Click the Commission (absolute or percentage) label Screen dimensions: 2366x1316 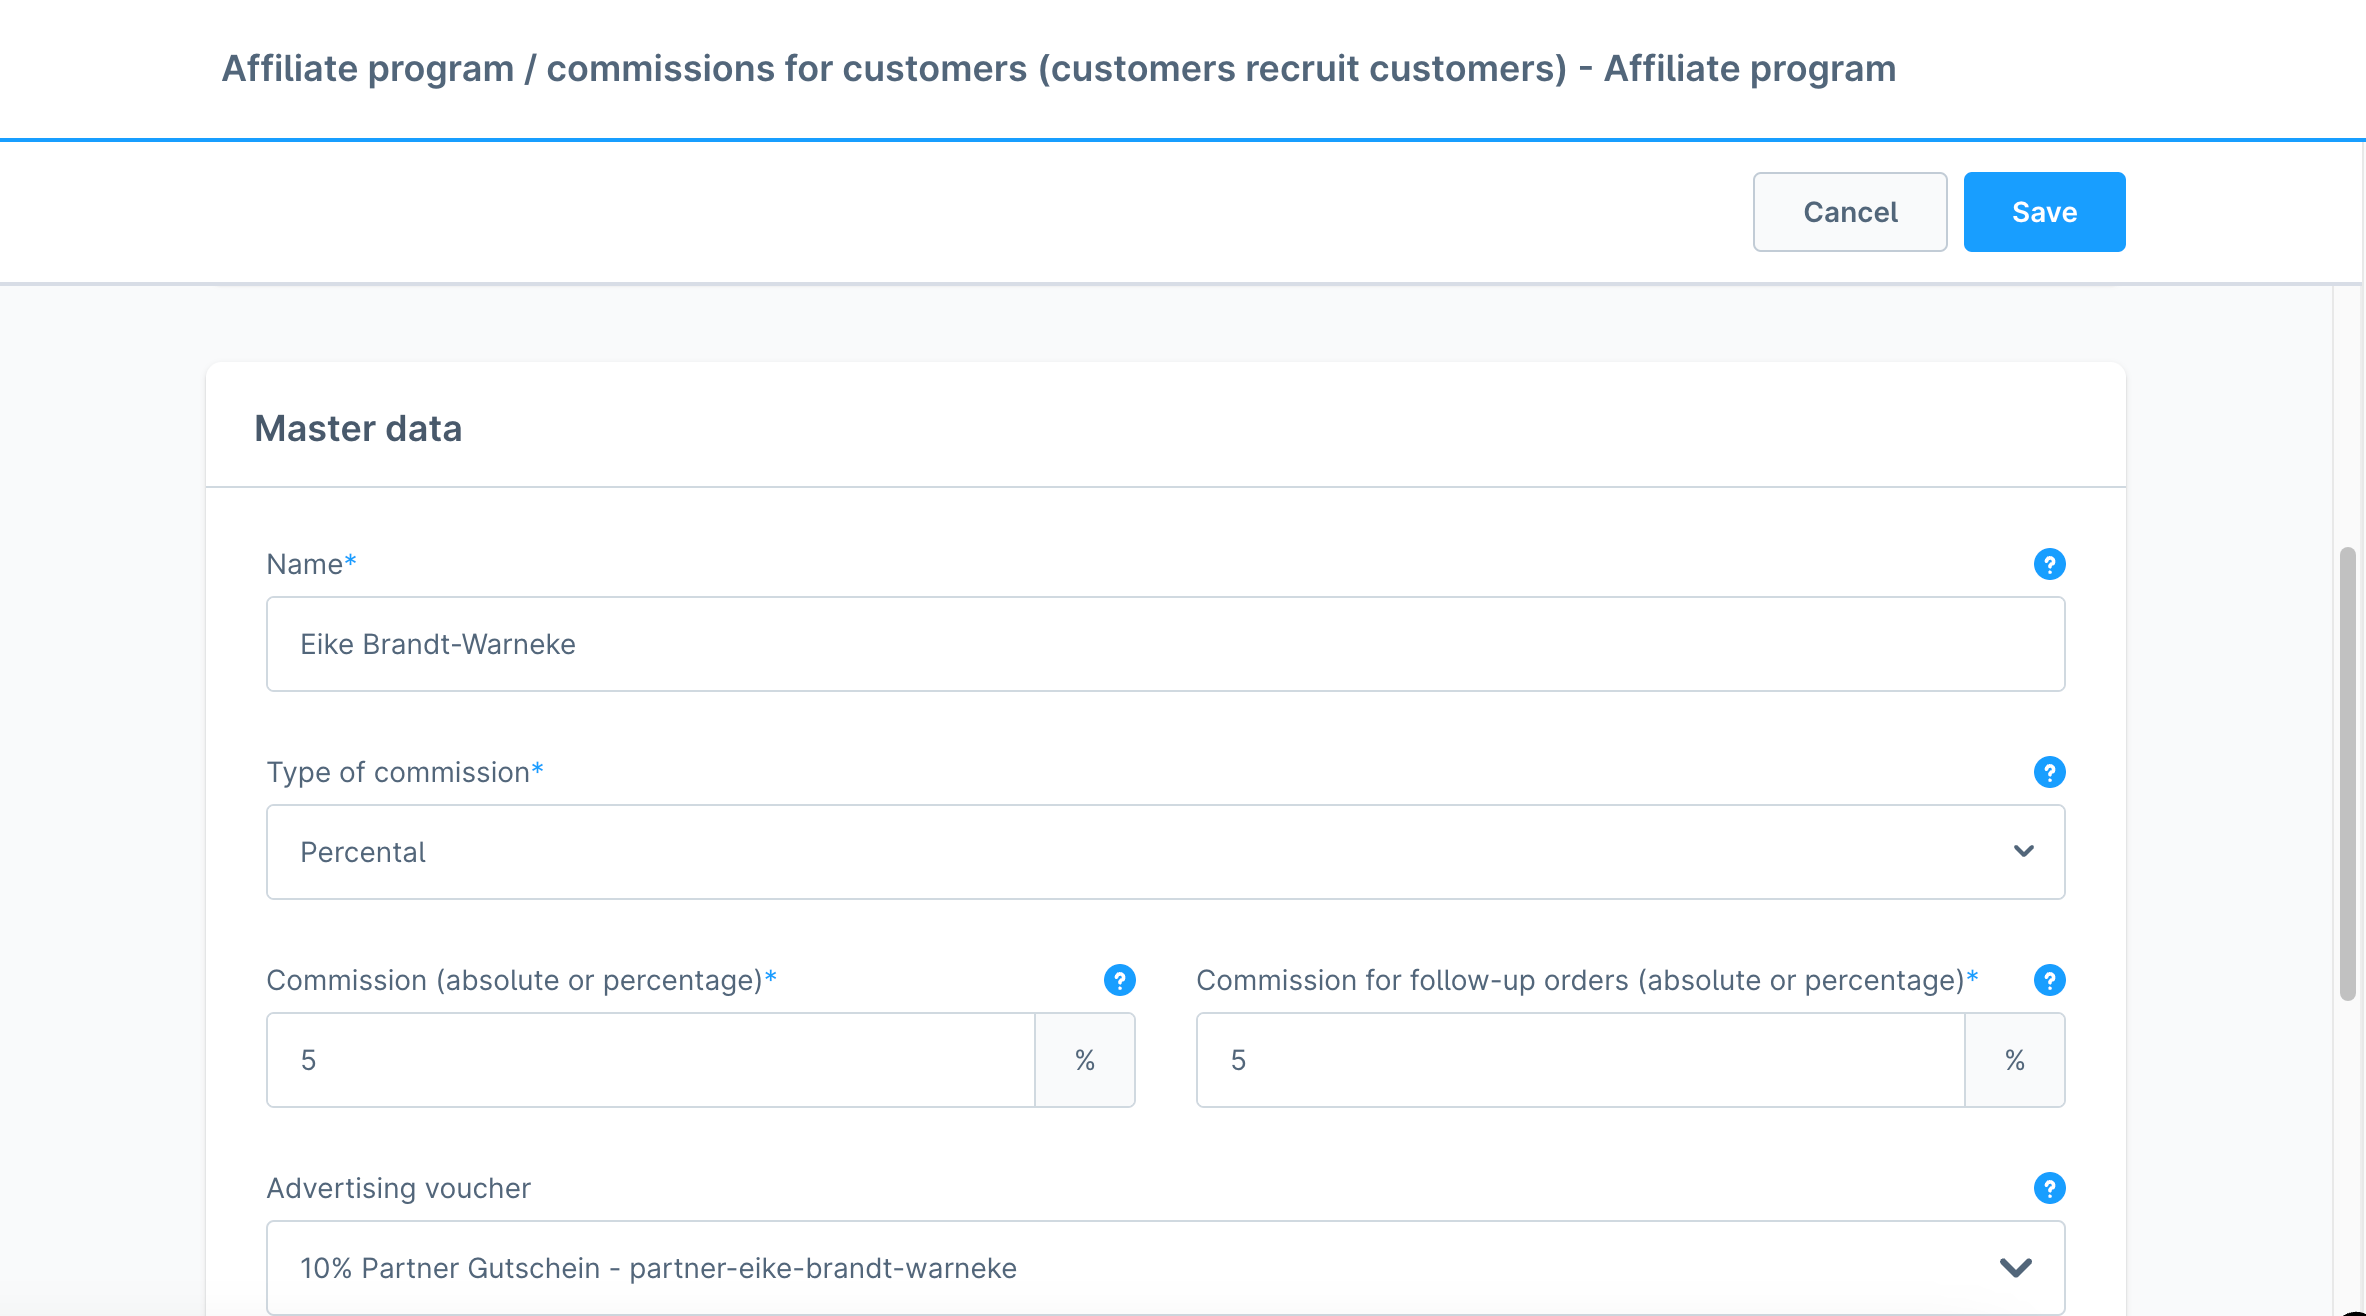pos(521,980)
